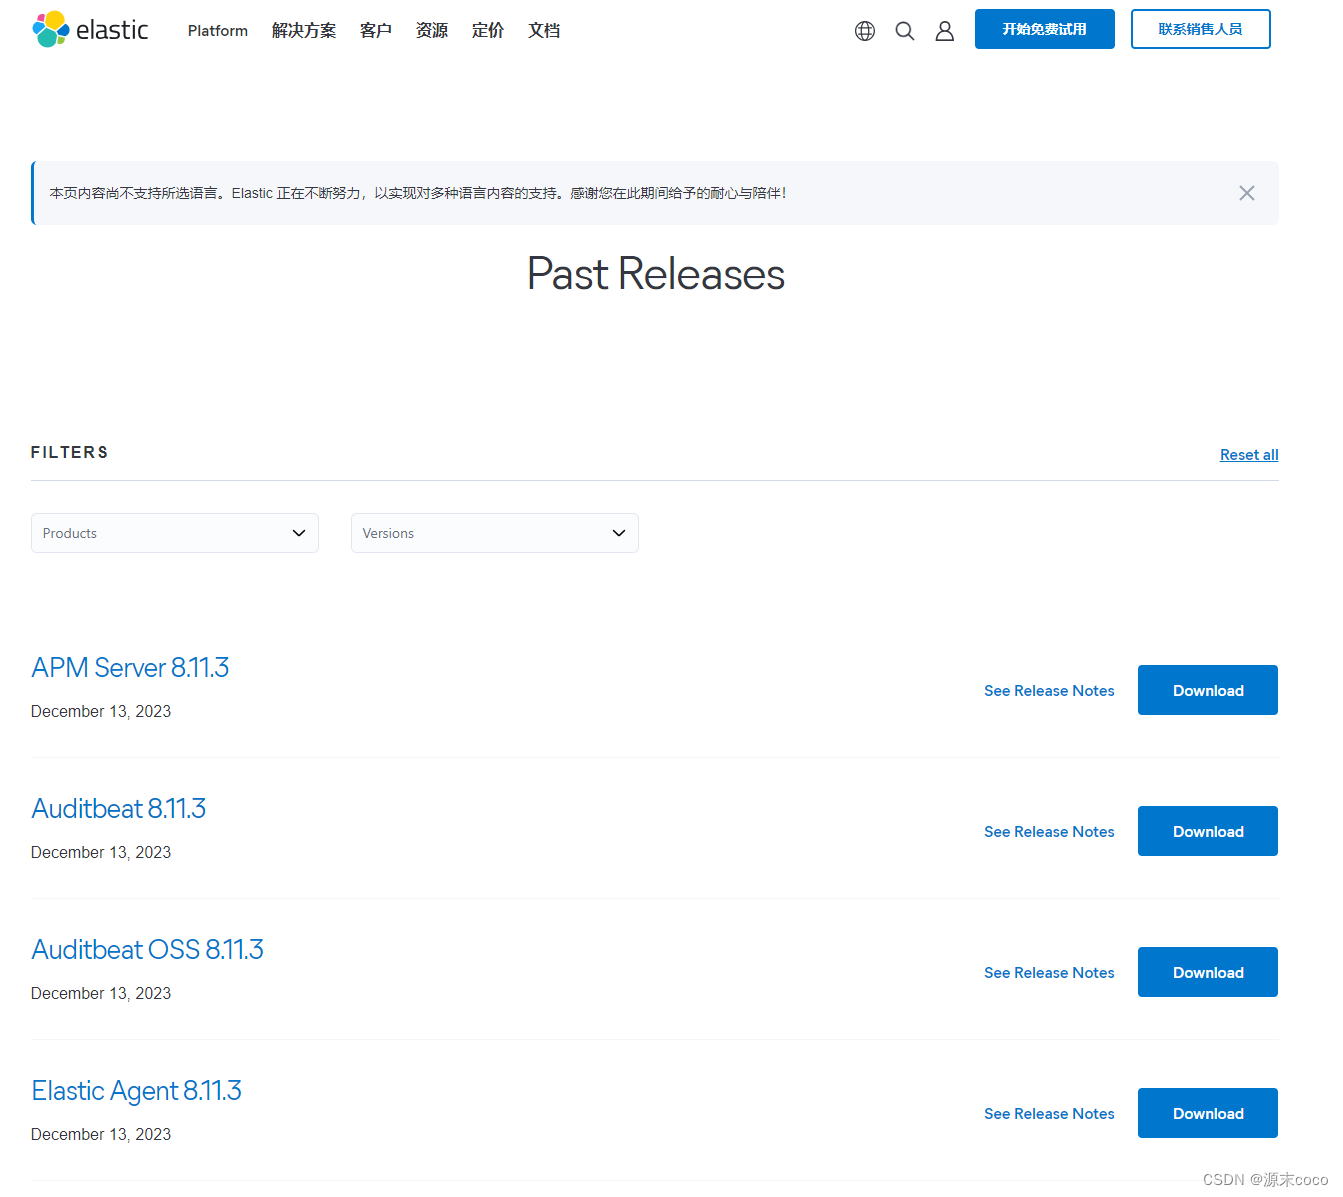The image size is (1343, 1197).
Task: Click the date under APM Server 8.11.3
Action: [x=101, y=711]
